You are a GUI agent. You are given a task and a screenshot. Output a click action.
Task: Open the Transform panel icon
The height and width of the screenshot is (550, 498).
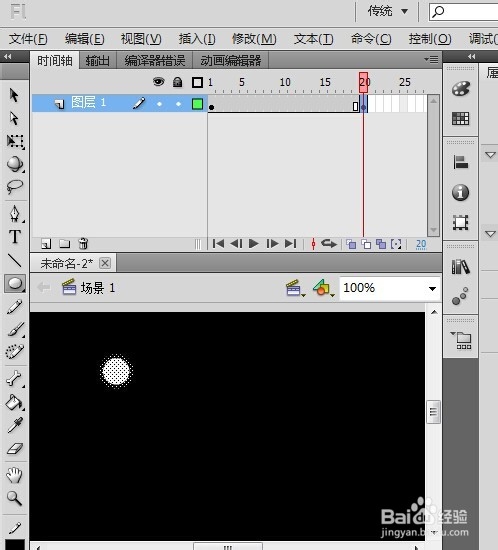click(460, 222)
